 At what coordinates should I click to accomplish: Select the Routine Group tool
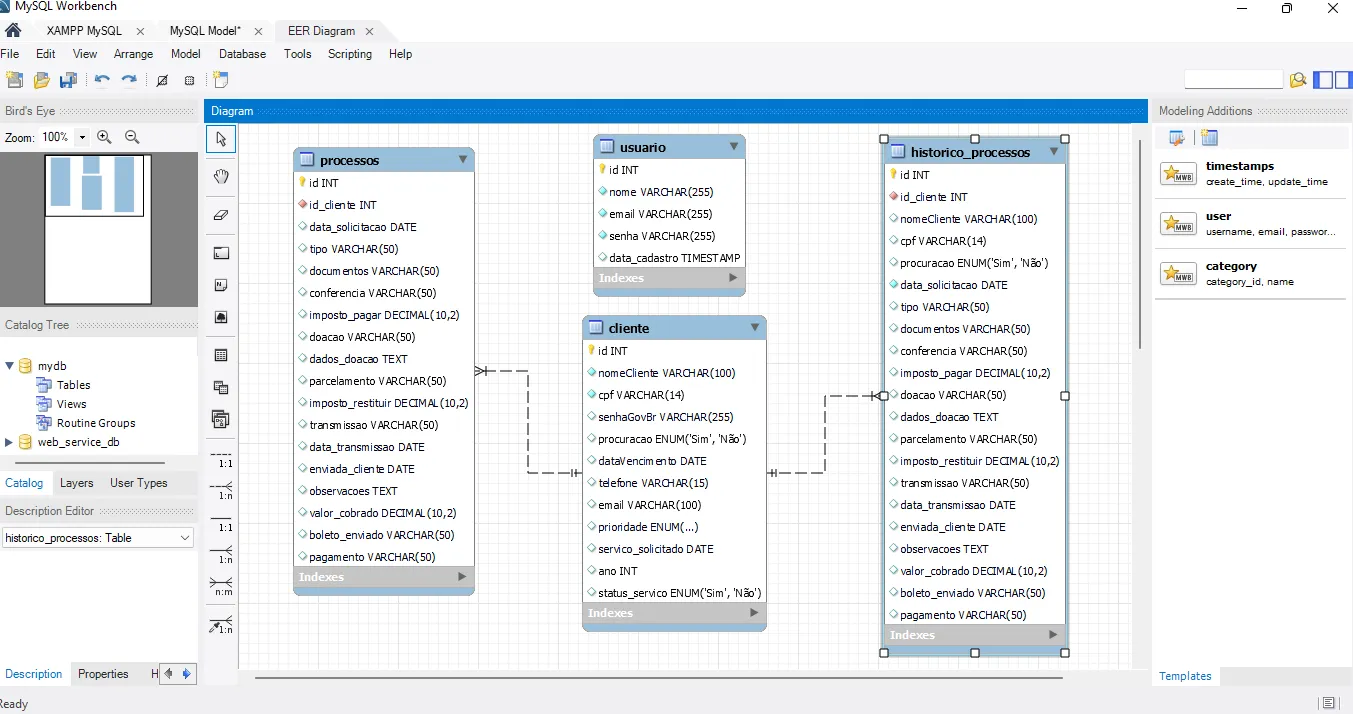(x=221, y=419)
